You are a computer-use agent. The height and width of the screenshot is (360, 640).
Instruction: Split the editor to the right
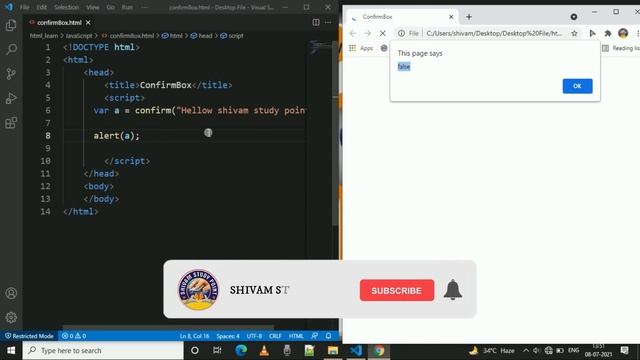click(316, 22)
